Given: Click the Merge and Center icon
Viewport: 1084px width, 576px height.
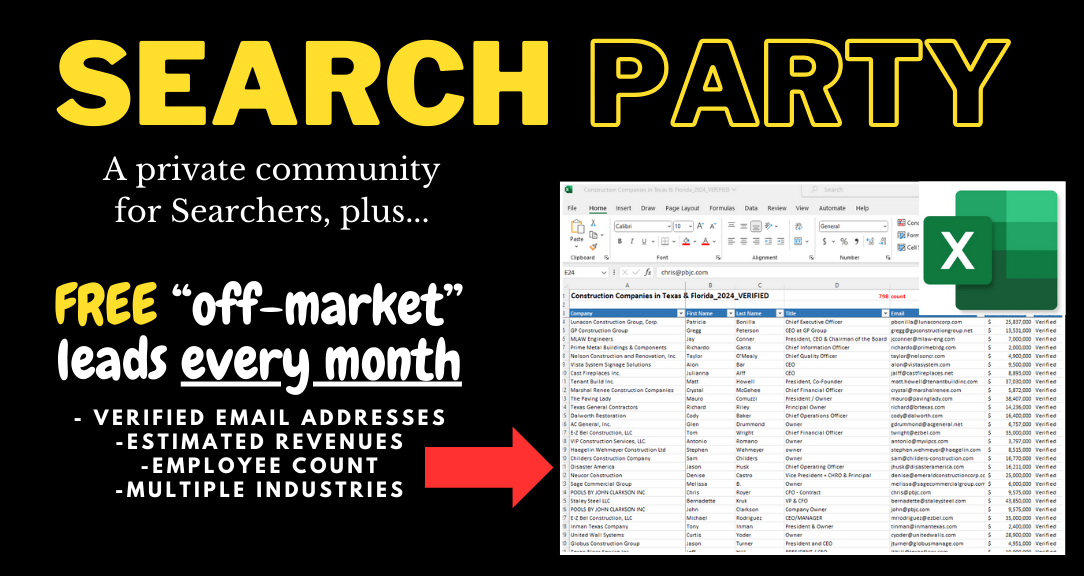Looking at the screenshot, I should click(798, 241).
